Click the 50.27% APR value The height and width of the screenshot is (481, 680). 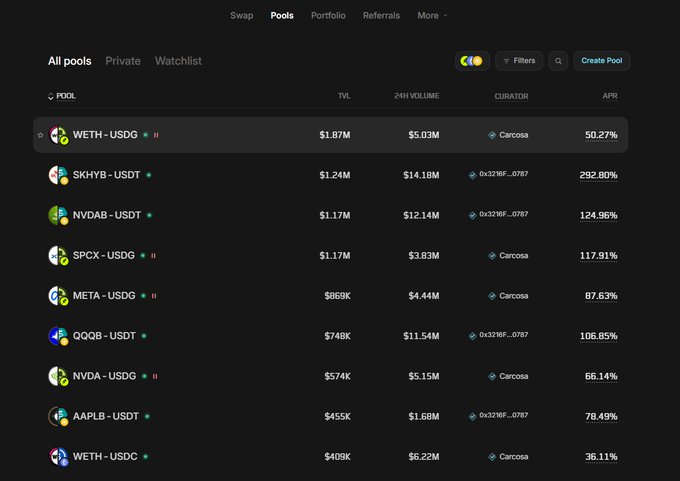click(x=601, y=135)
